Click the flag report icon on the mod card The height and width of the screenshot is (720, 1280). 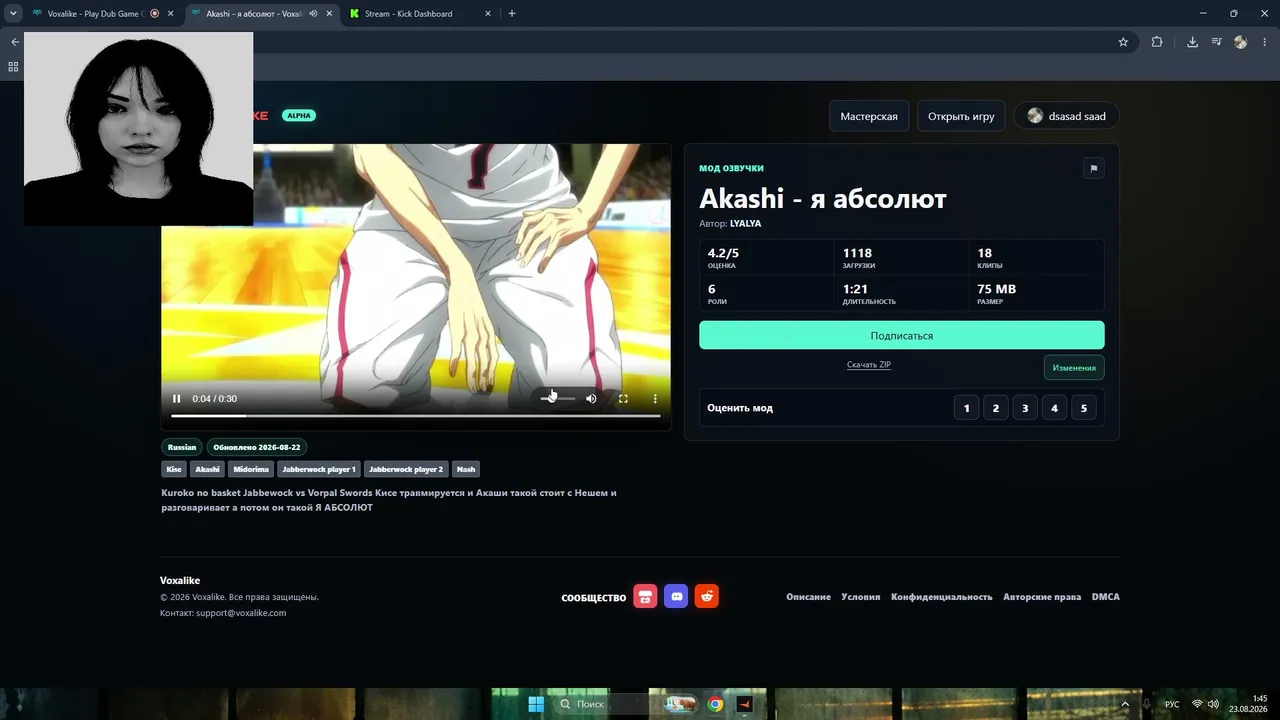(x=1093, y=168)
